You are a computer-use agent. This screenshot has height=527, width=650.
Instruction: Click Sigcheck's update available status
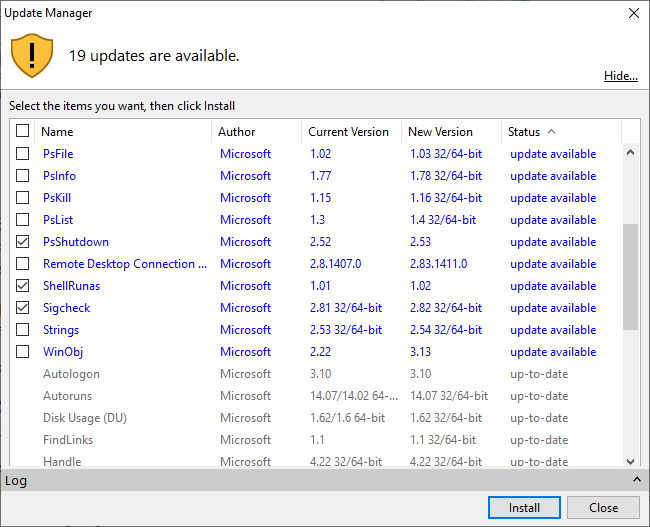[x=553, y=308]
